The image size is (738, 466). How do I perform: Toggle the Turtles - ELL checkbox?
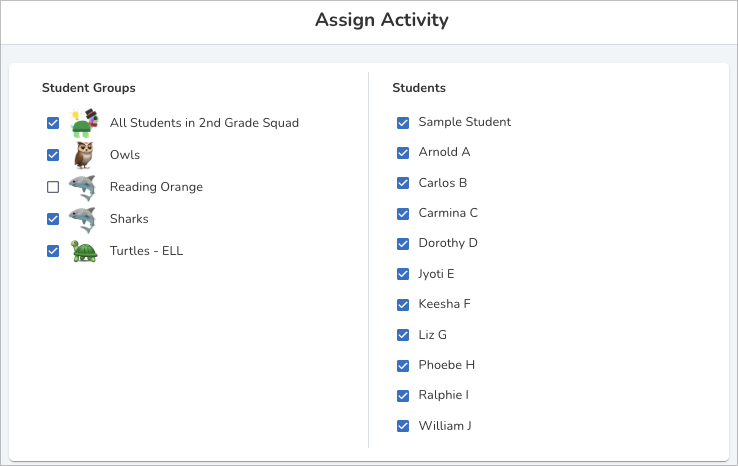[53, 251]
